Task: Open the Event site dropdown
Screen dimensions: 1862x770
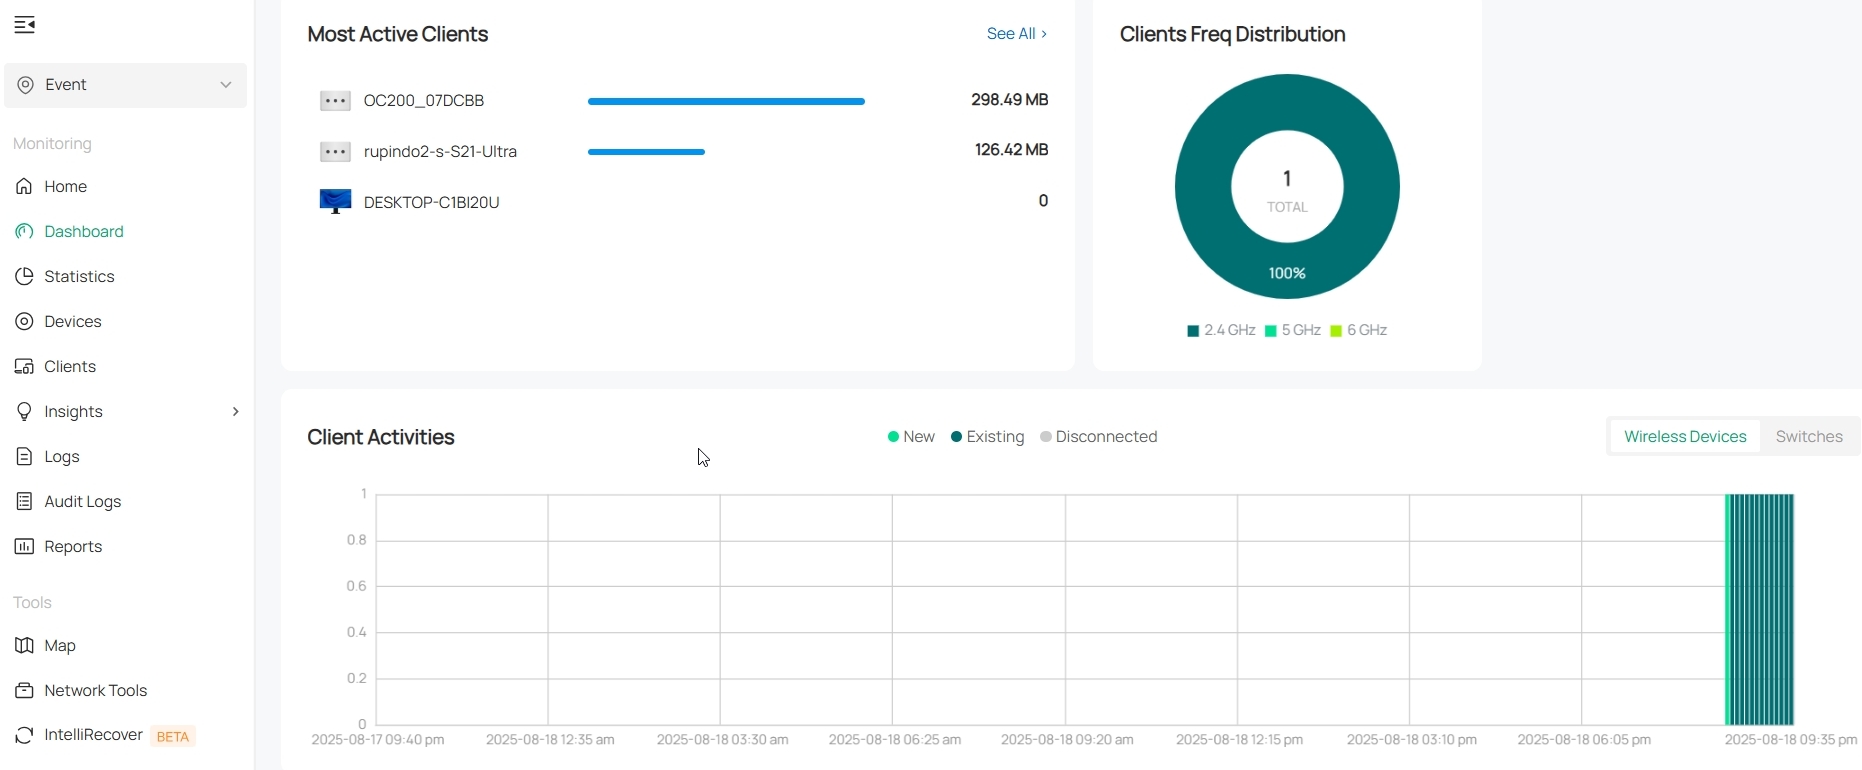Action: pyautogui.click(x=125, y=85)
